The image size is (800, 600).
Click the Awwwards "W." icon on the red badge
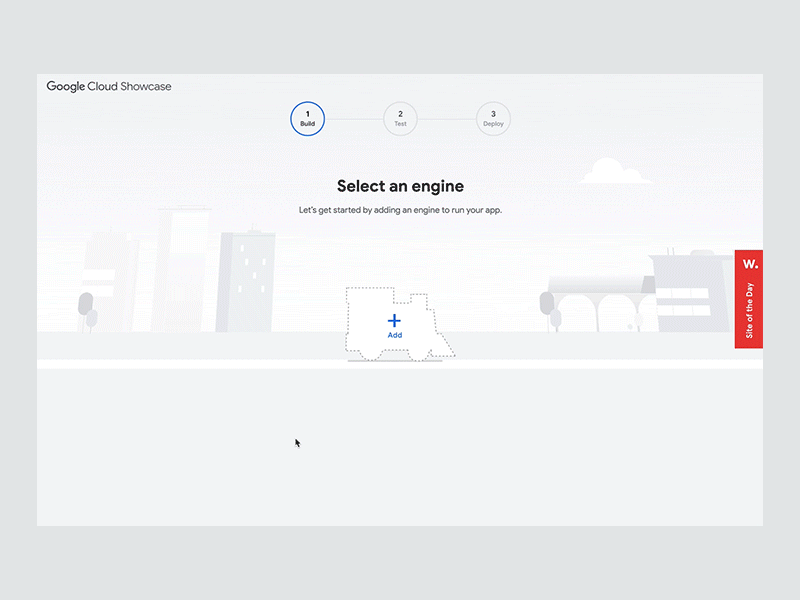(x=749, y=263)
